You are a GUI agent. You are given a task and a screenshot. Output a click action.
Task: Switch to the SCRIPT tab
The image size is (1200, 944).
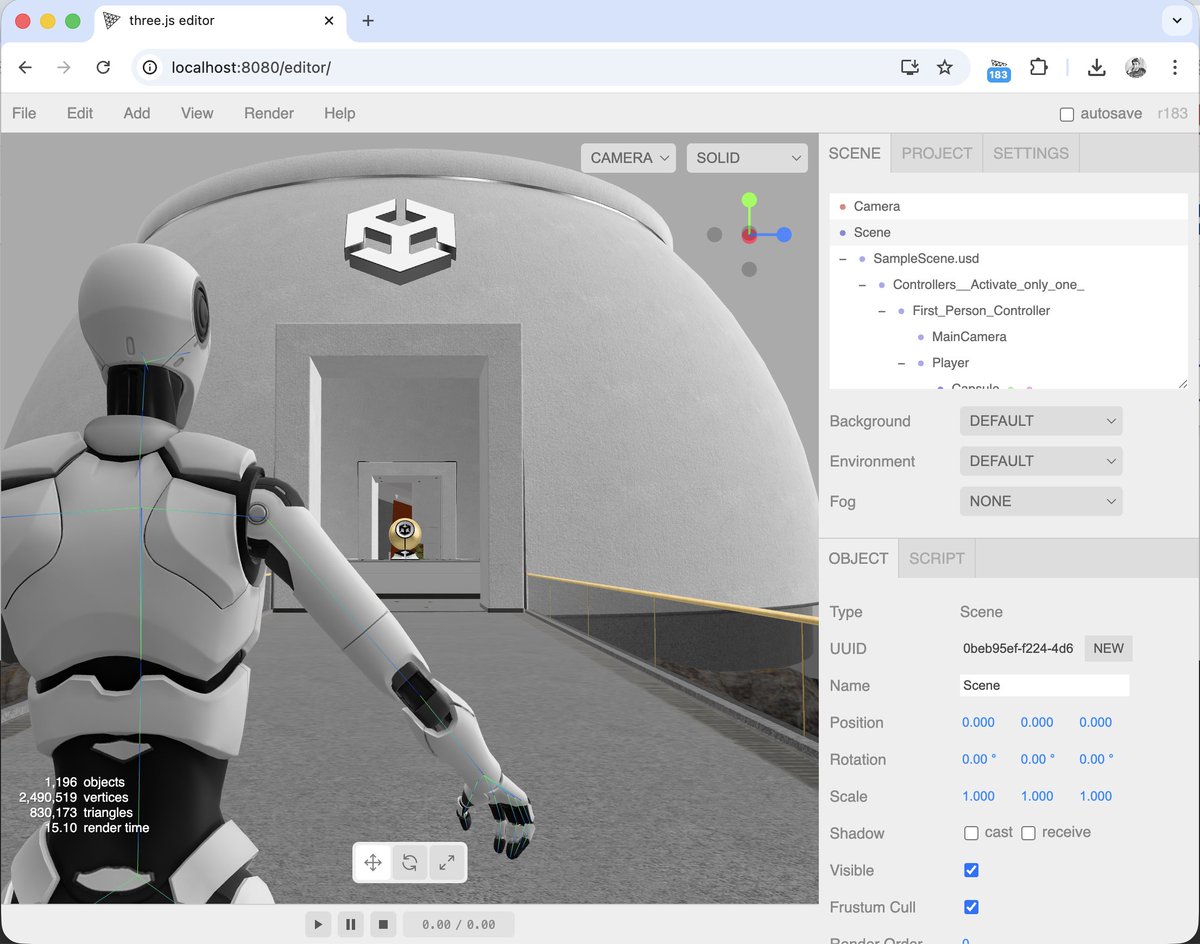click(x=937, y=558)
